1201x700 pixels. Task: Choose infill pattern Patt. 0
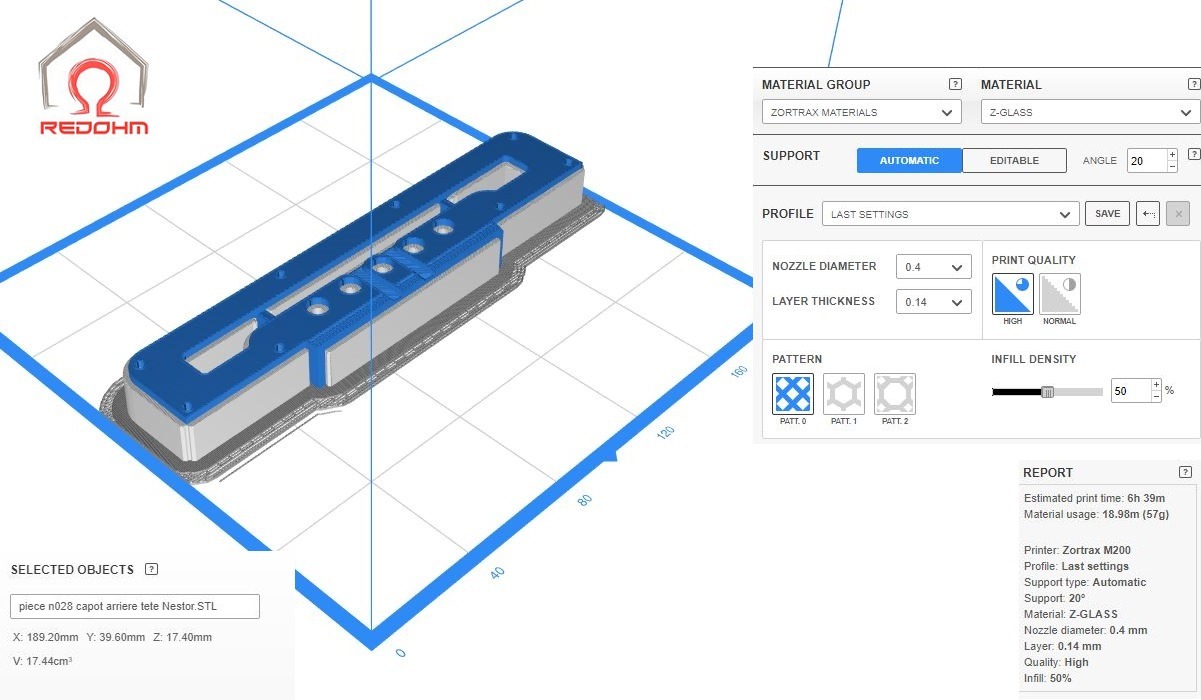click(x=793, y=394)
